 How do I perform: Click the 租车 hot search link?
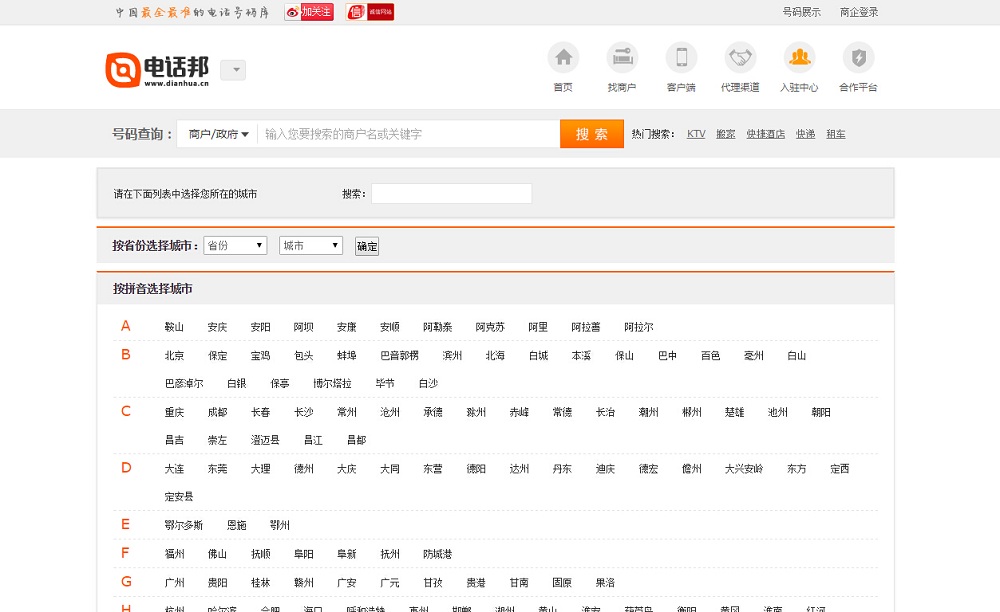(836, 134)
